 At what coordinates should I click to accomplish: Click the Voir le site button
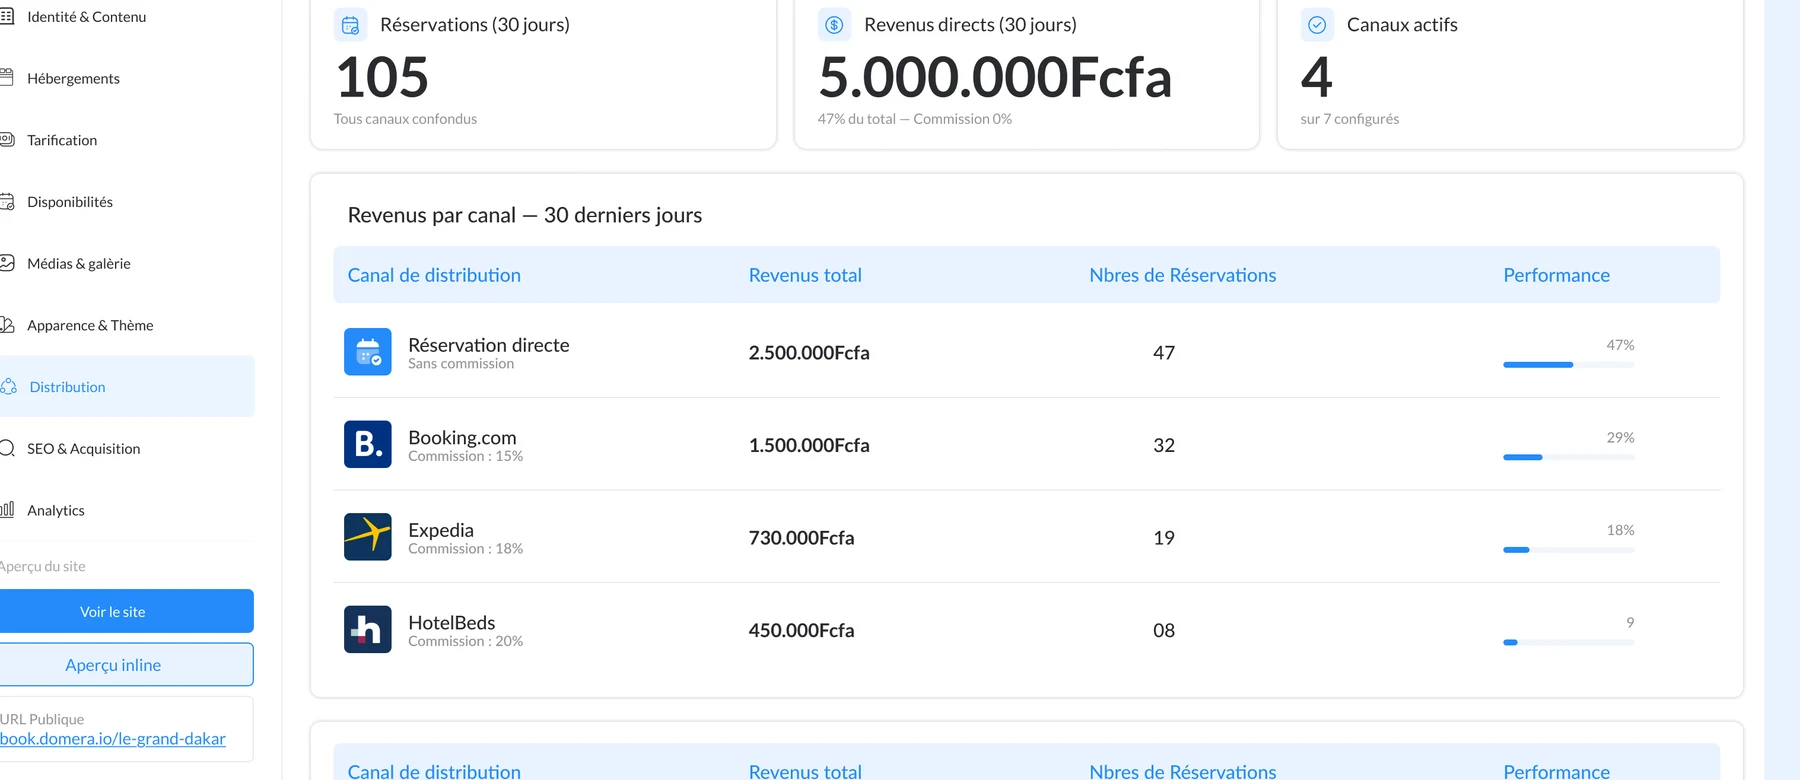126,611
